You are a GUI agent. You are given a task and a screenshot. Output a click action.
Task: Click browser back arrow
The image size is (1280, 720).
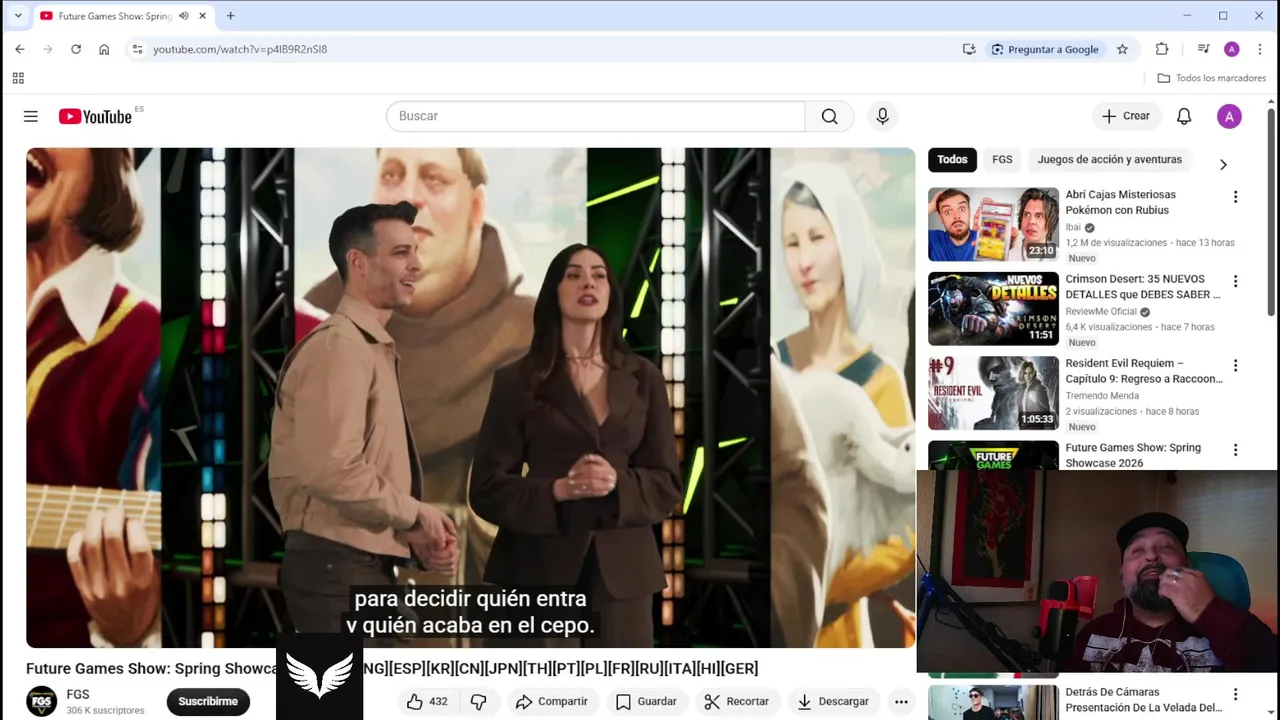(19, 49)
